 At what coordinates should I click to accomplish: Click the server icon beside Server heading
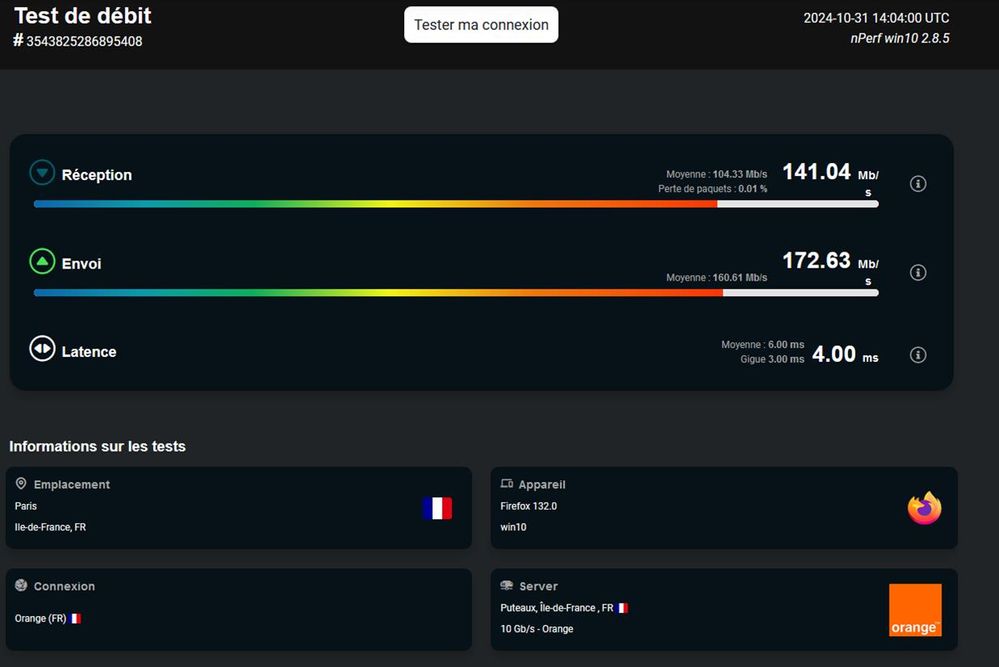coord(507,586)
